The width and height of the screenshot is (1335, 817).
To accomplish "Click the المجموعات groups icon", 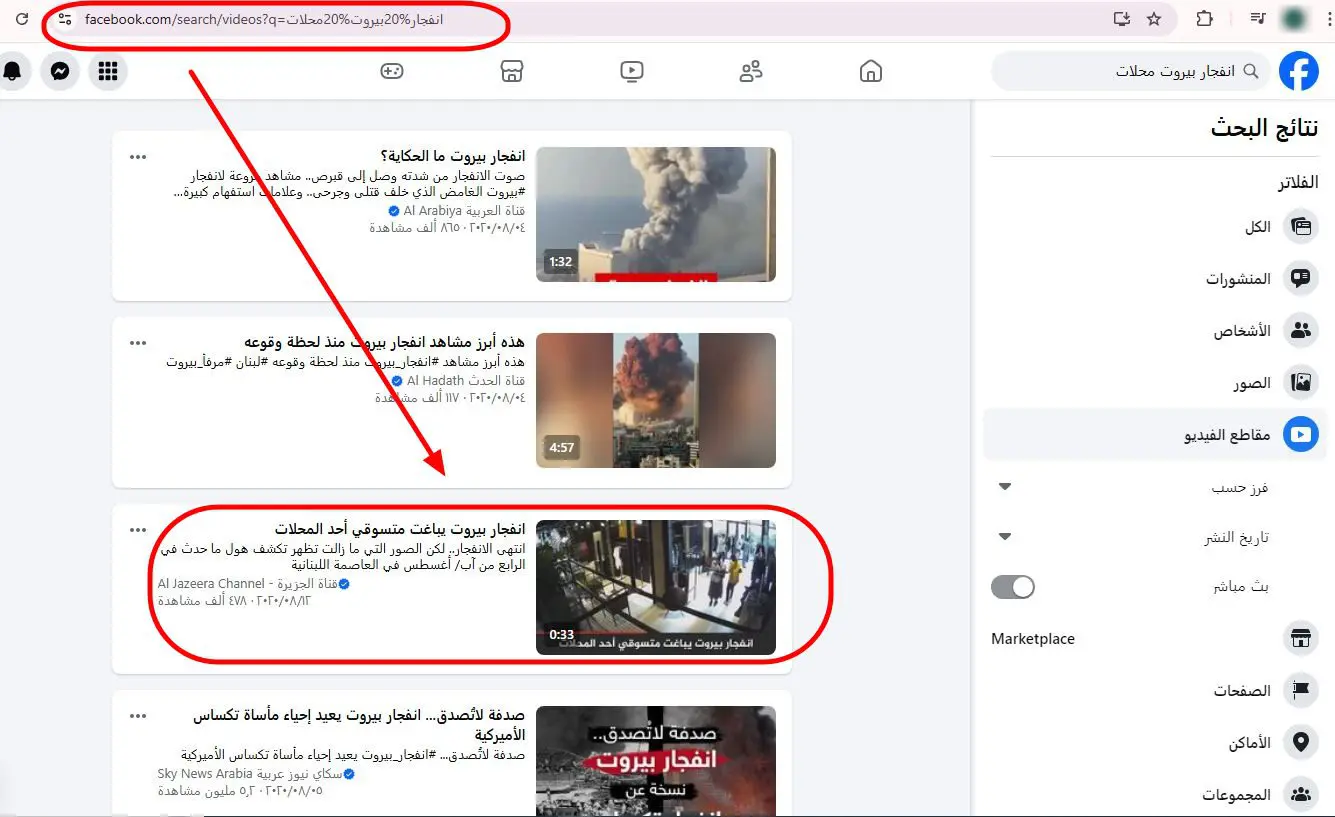I will click(1301, 794).
